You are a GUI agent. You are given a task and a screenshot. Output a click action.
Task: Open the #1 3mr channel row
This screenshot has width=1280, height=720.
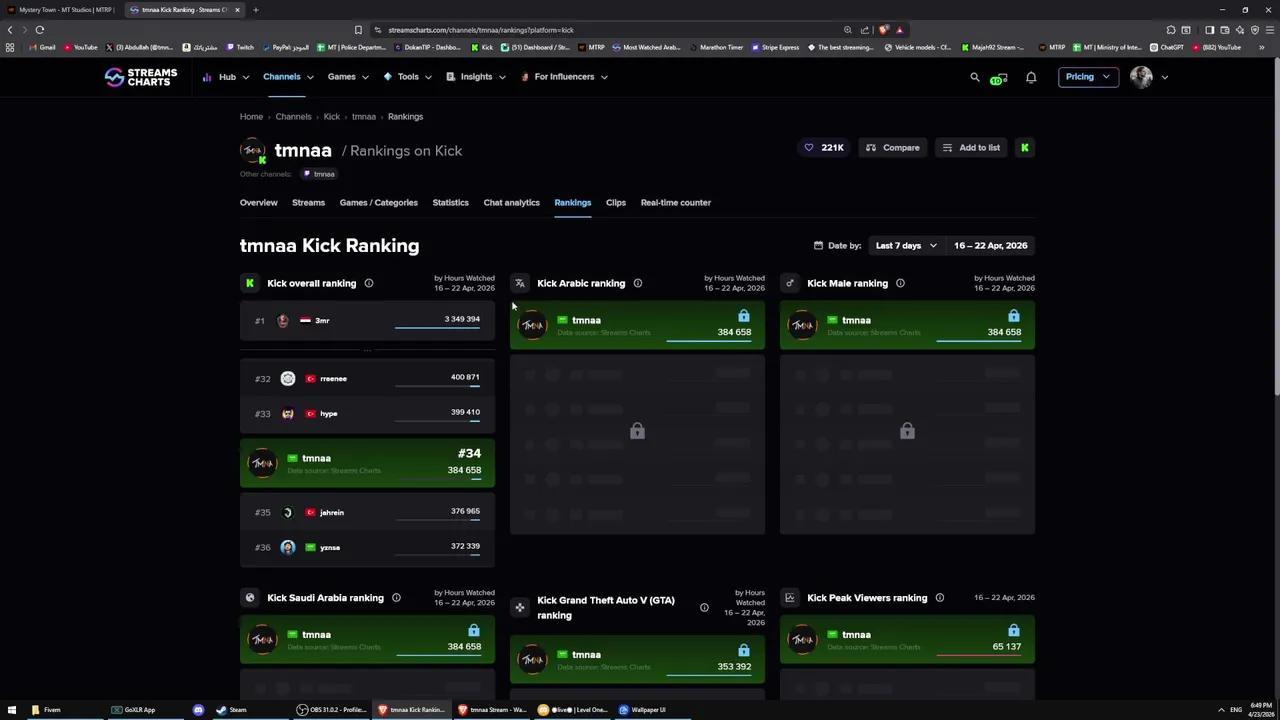(x=367, y=321)
